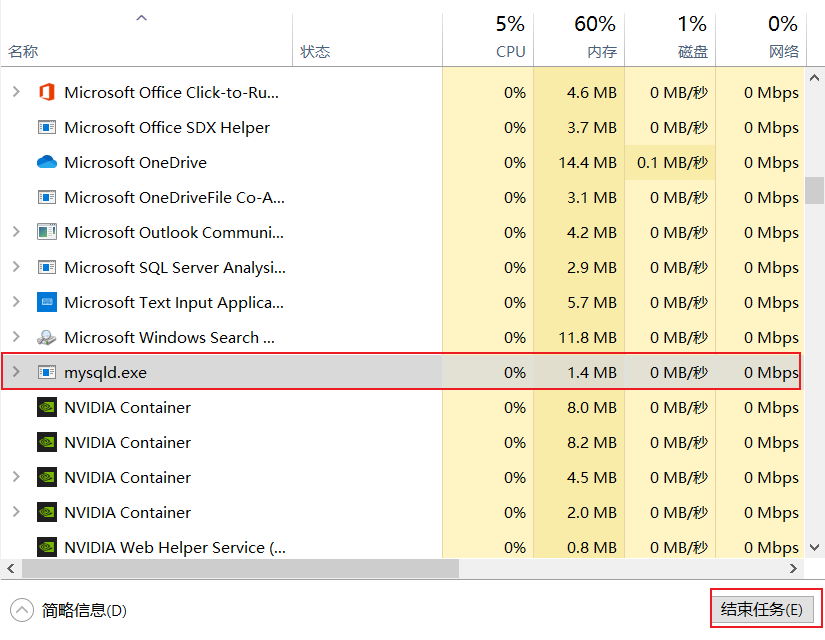Image resolution: width=825 pixels, height=640 pixels.
Task: Select the NVIDIA Container icon using 8.0 MB
Action: 46,408
